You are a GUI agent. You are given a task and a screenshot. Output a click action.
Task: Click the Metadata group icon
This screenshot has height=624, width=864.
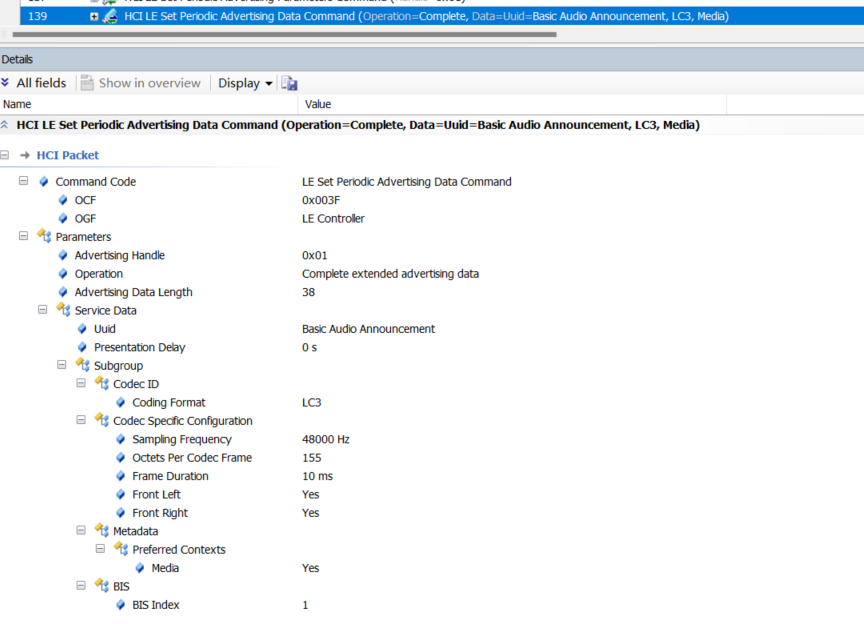(102, 531)
